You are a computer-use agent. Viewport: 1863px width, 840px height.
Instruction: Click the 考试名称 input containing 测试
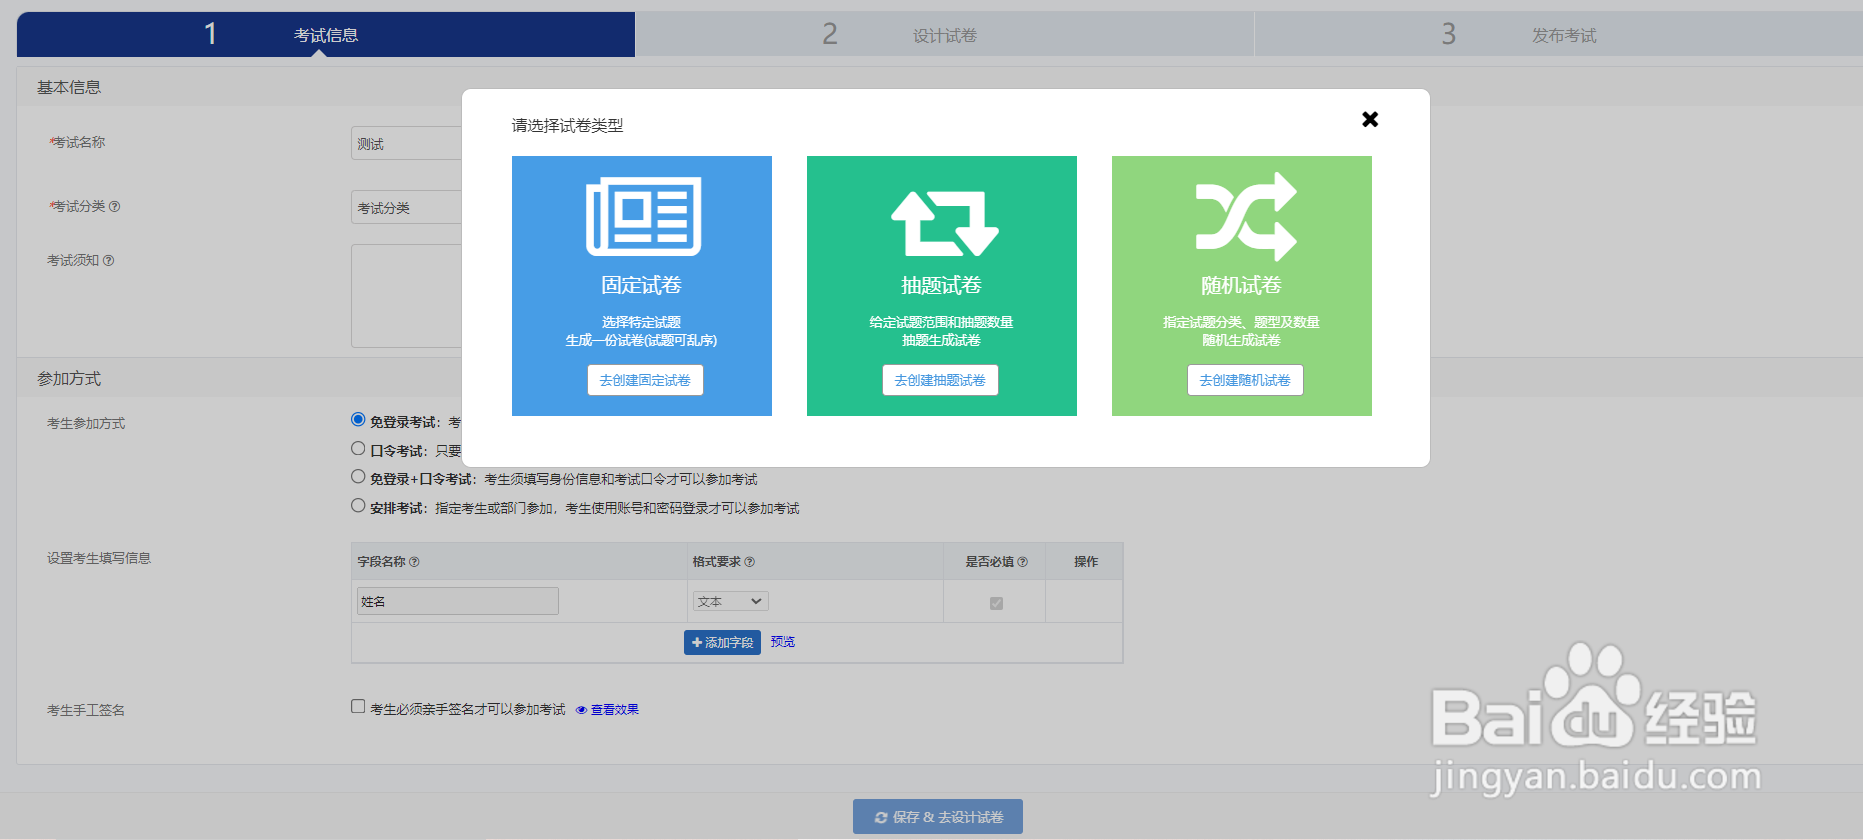tap(407, 143)
